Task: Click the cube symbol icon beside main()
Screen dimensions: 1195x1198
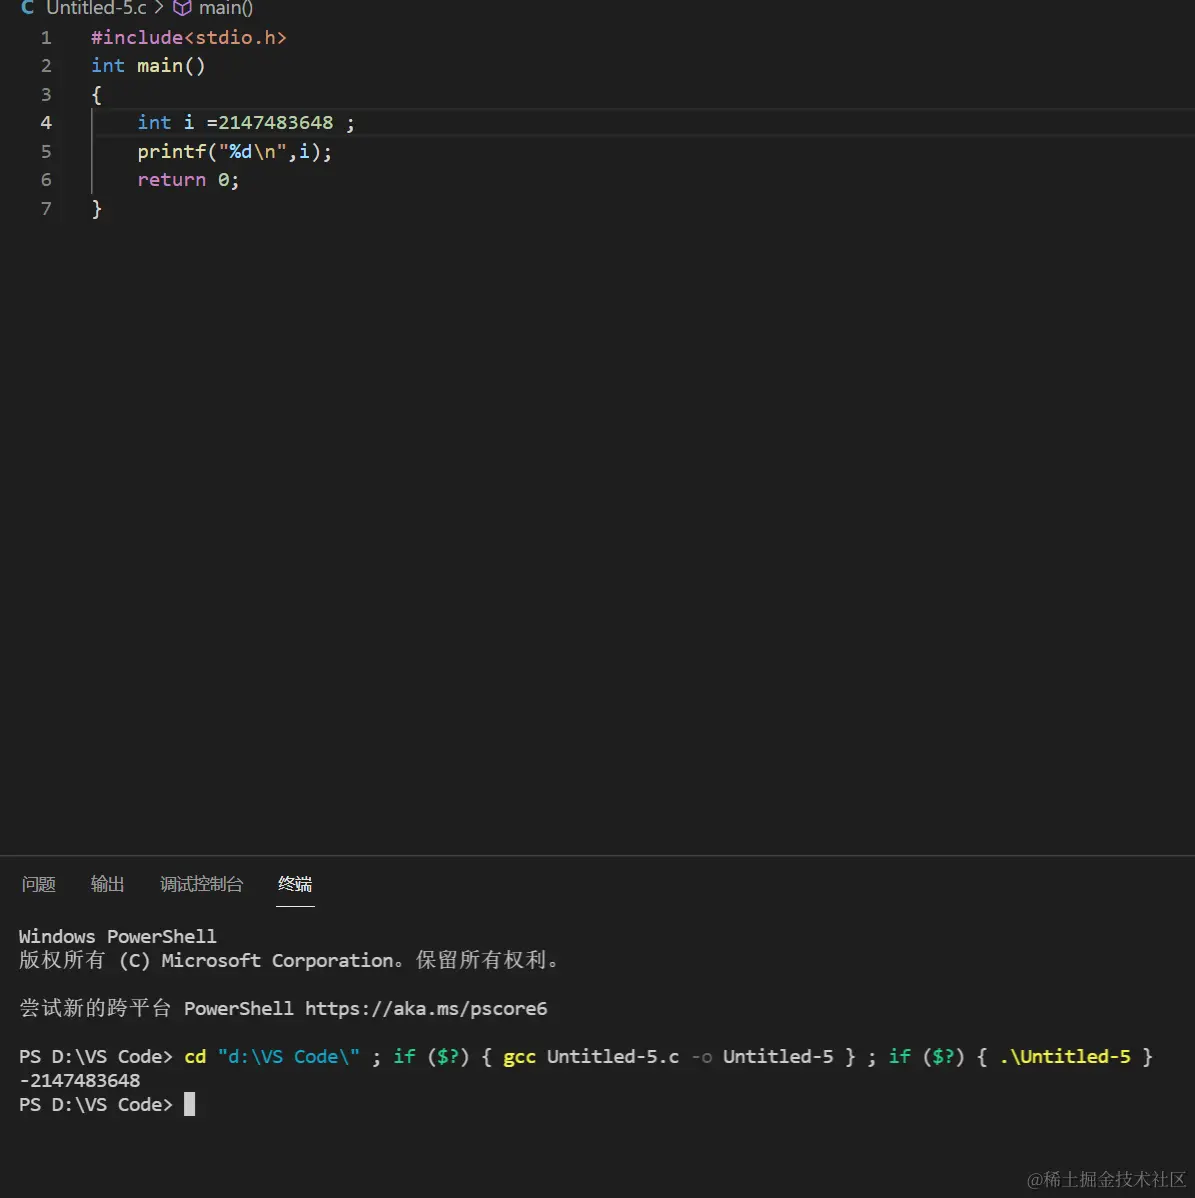Action: [182, 9]
